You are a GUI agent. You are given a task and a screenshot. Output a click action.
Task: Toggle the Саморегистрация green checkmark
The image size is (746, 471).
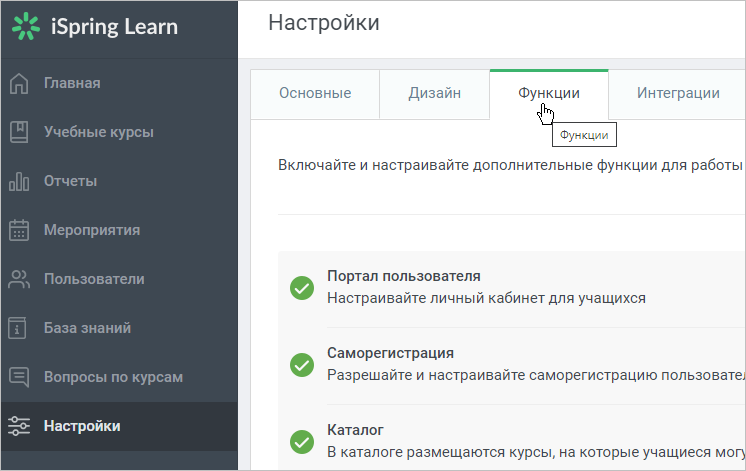(302, 365)
